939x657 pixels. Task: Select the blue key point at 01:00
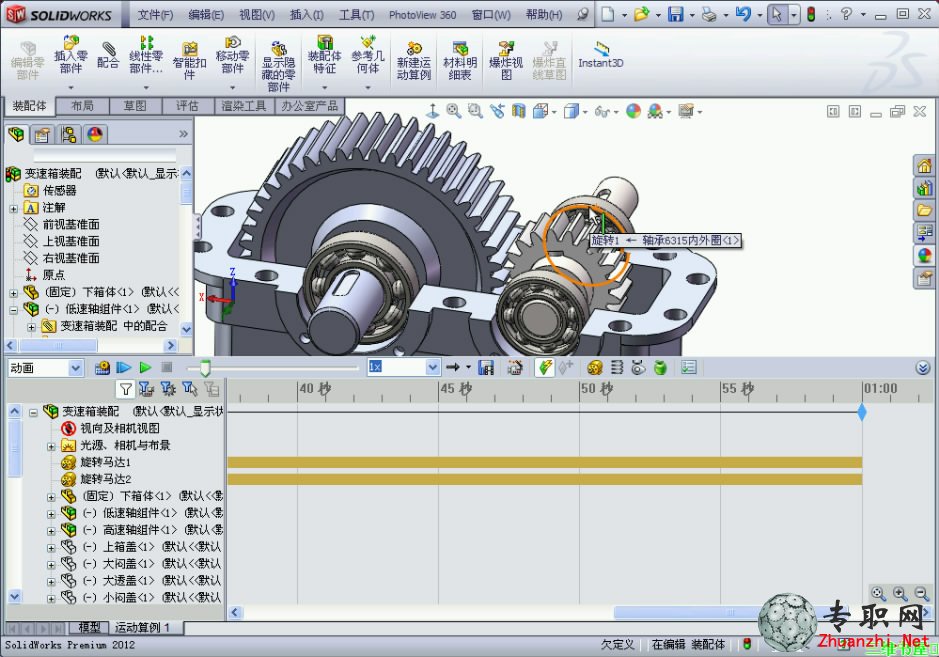coord(862,412)
